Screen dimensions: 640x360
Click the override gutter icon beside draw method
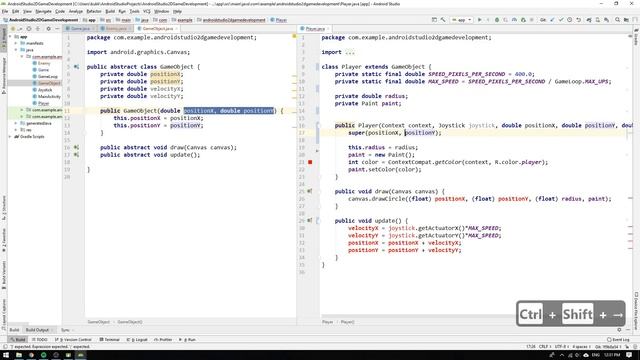click(309, 191)
